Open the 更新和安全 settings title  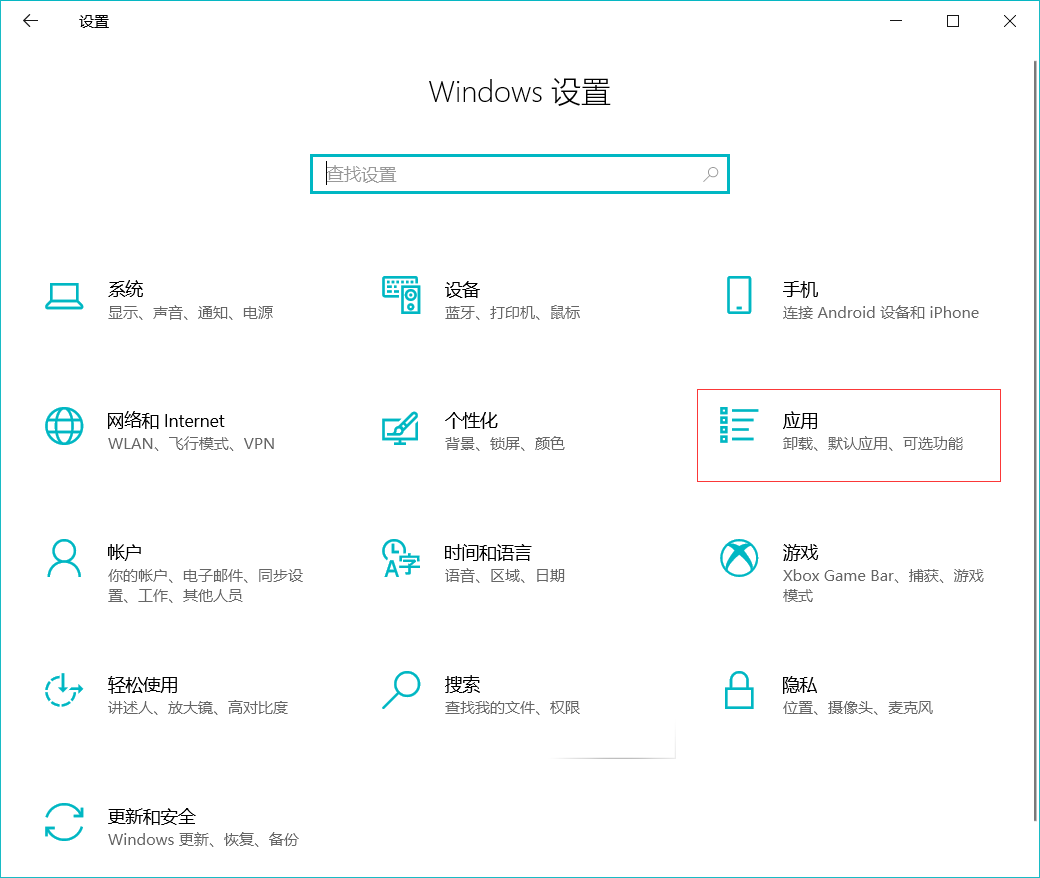point(152,816)
